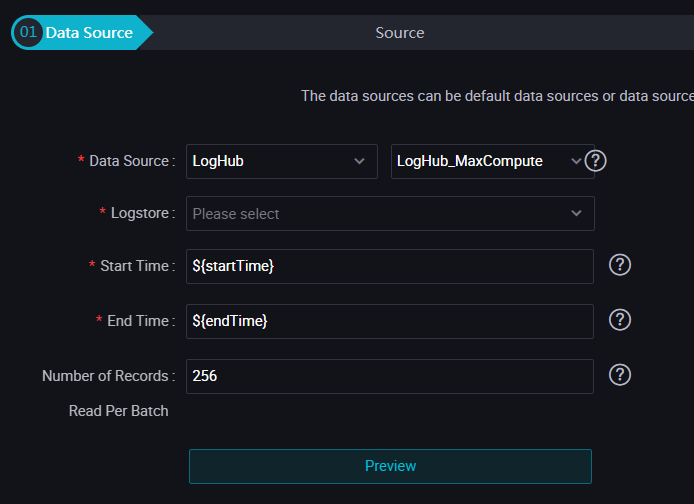Click the Start Time field label
The height and width of the screenshot is (504, 694).
(x=137, y=266)
